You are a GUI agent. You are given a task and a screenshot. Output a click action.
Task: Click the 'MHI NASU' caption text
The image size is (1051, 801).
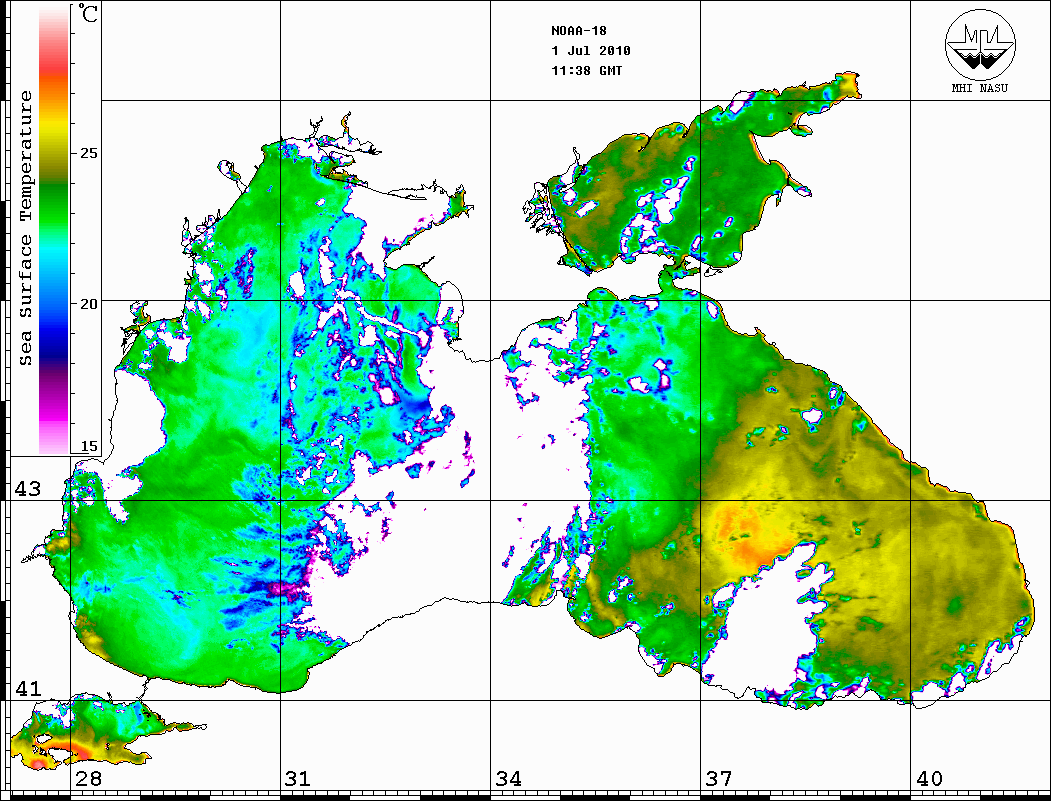tap(980, 88)
